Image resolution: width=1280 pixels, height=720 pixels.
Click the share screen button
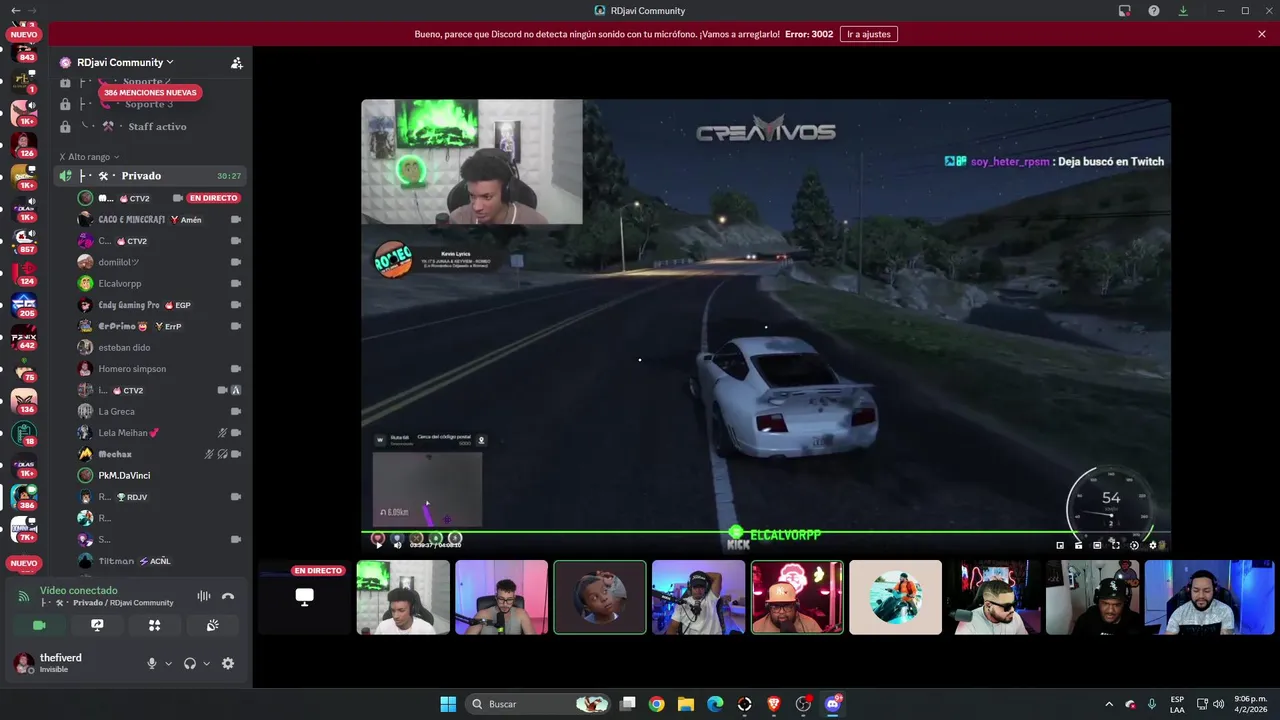[97, 625]
